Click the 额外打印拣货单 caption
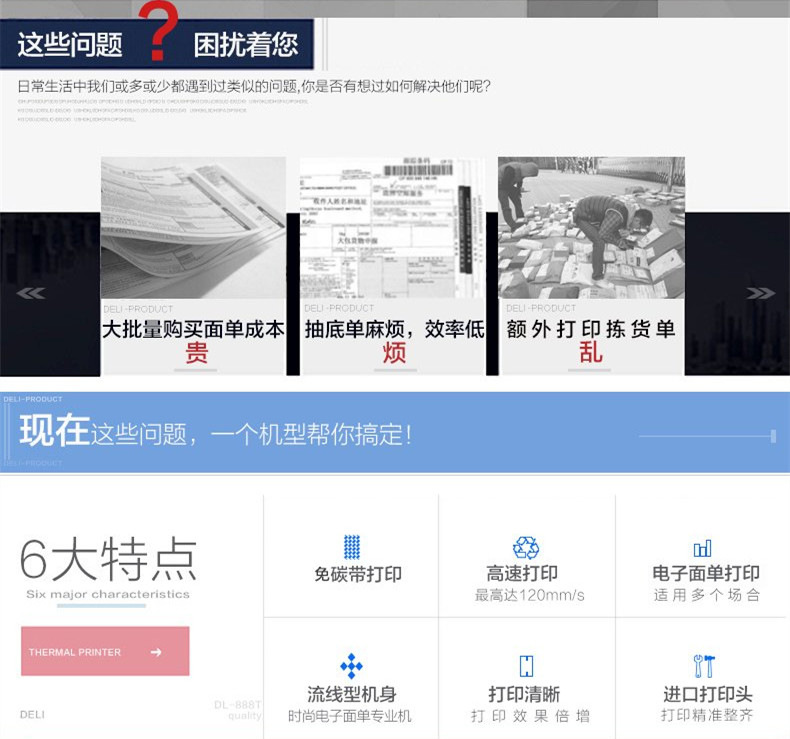 tap(590, 329)
